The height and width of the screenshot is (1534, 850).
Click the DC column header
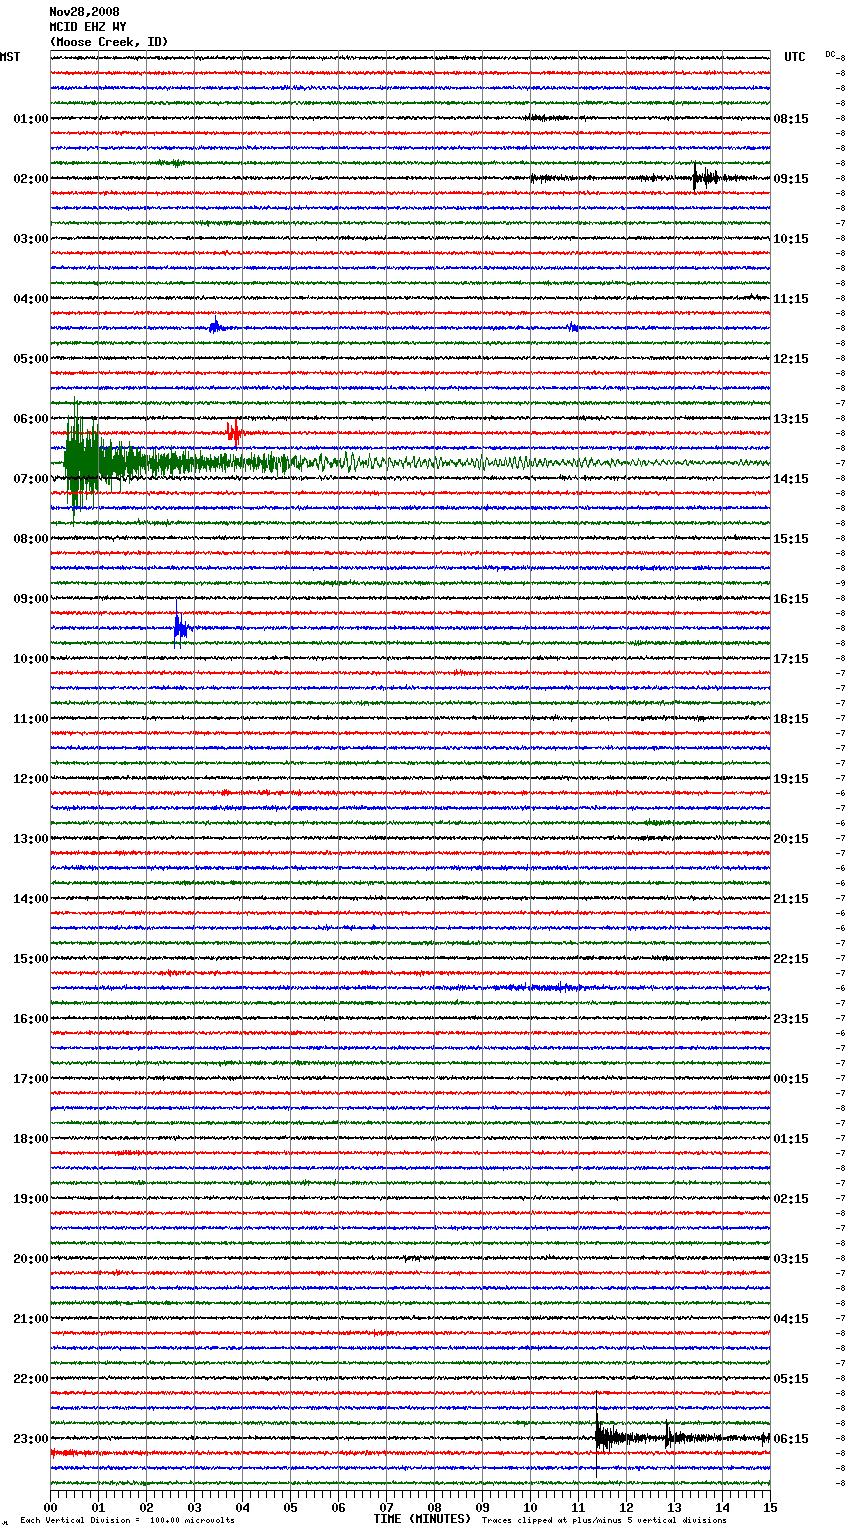coord(830,54)
